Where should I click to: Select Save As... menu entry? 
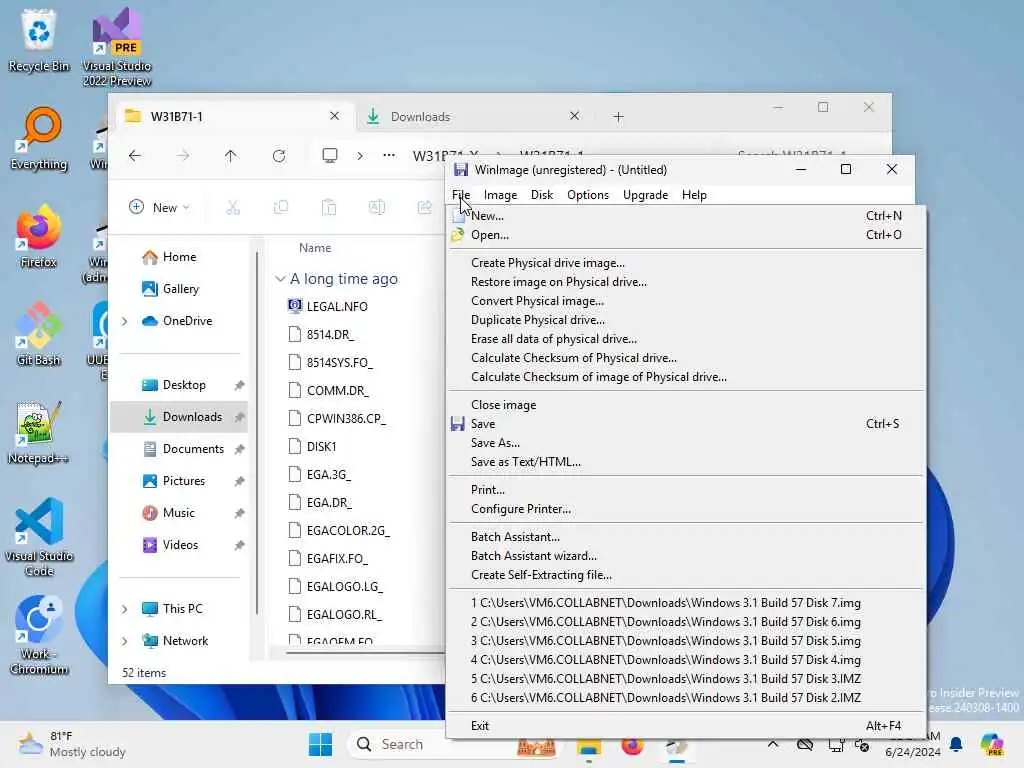(686, 443)
